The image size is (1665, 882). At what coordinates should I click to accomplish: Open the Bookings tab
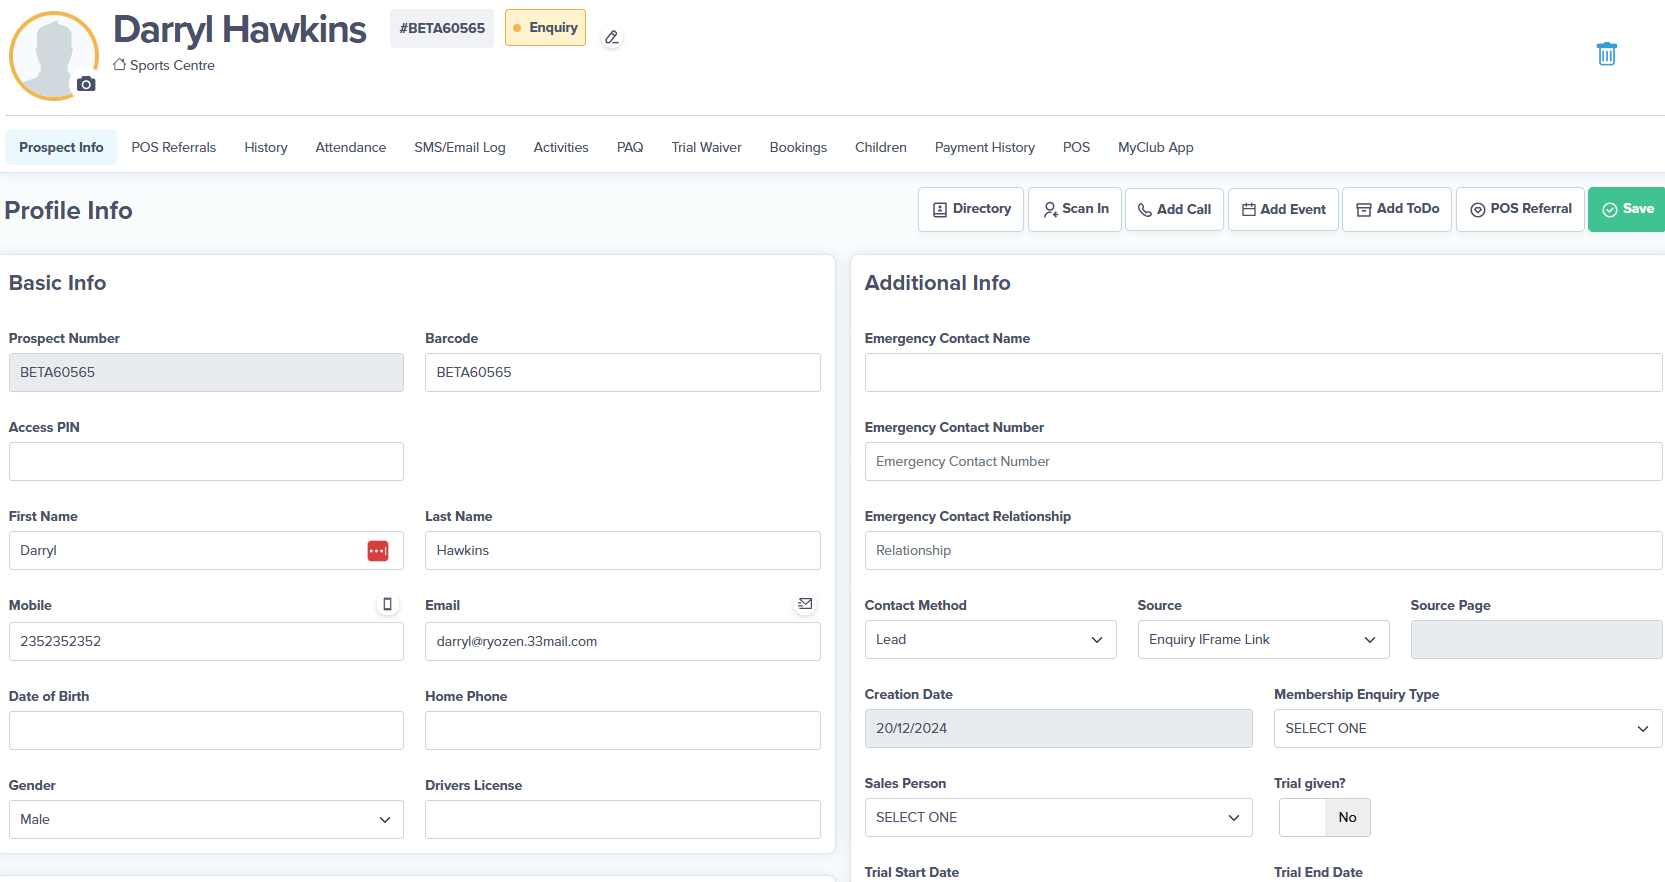pyautogui.click(x=798, y=147)
